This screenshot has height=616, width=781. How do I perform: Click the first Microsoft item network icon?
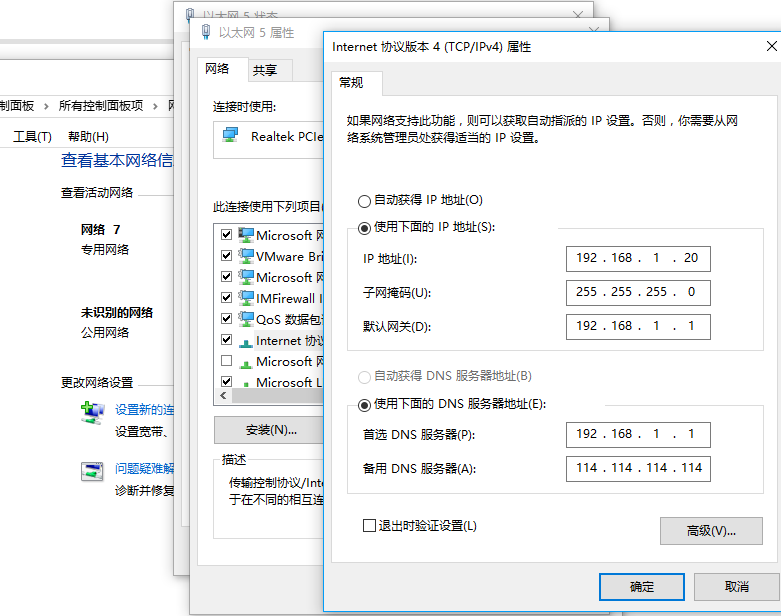pos(246,235)
